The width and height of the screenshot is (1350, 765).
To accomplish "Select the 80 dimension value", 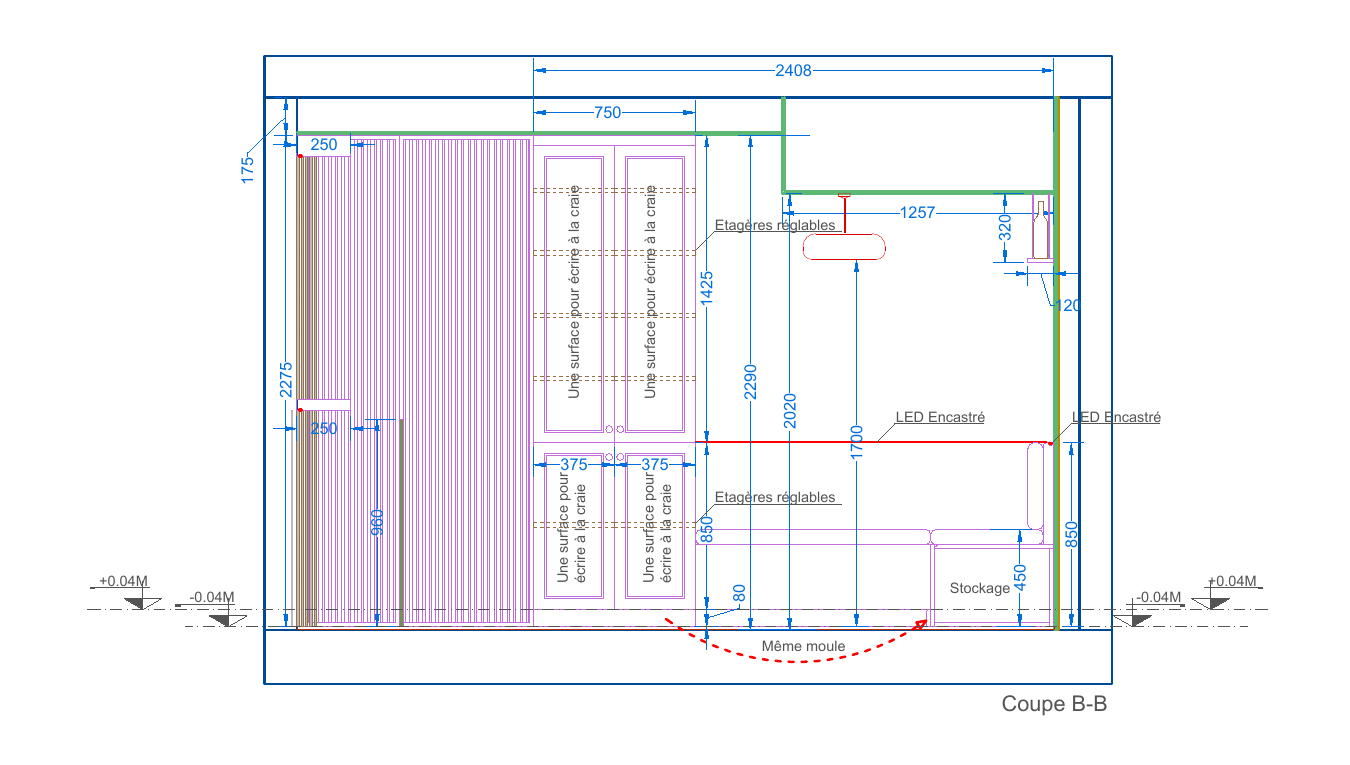I will click(x=739, y=593).
